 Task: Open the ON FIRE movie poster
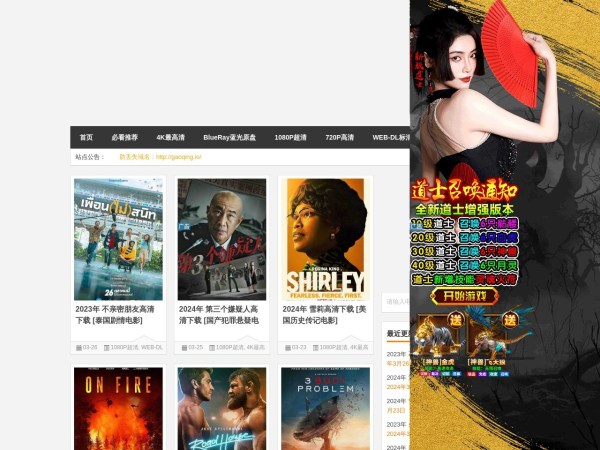(118, 409)
